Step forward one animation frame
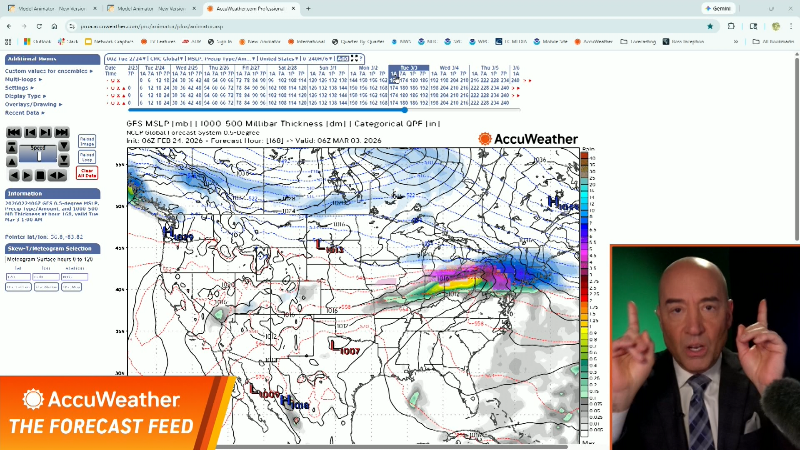Image resolution: width=800 pixels, height=450 pixels. click(x=46, y=133)
